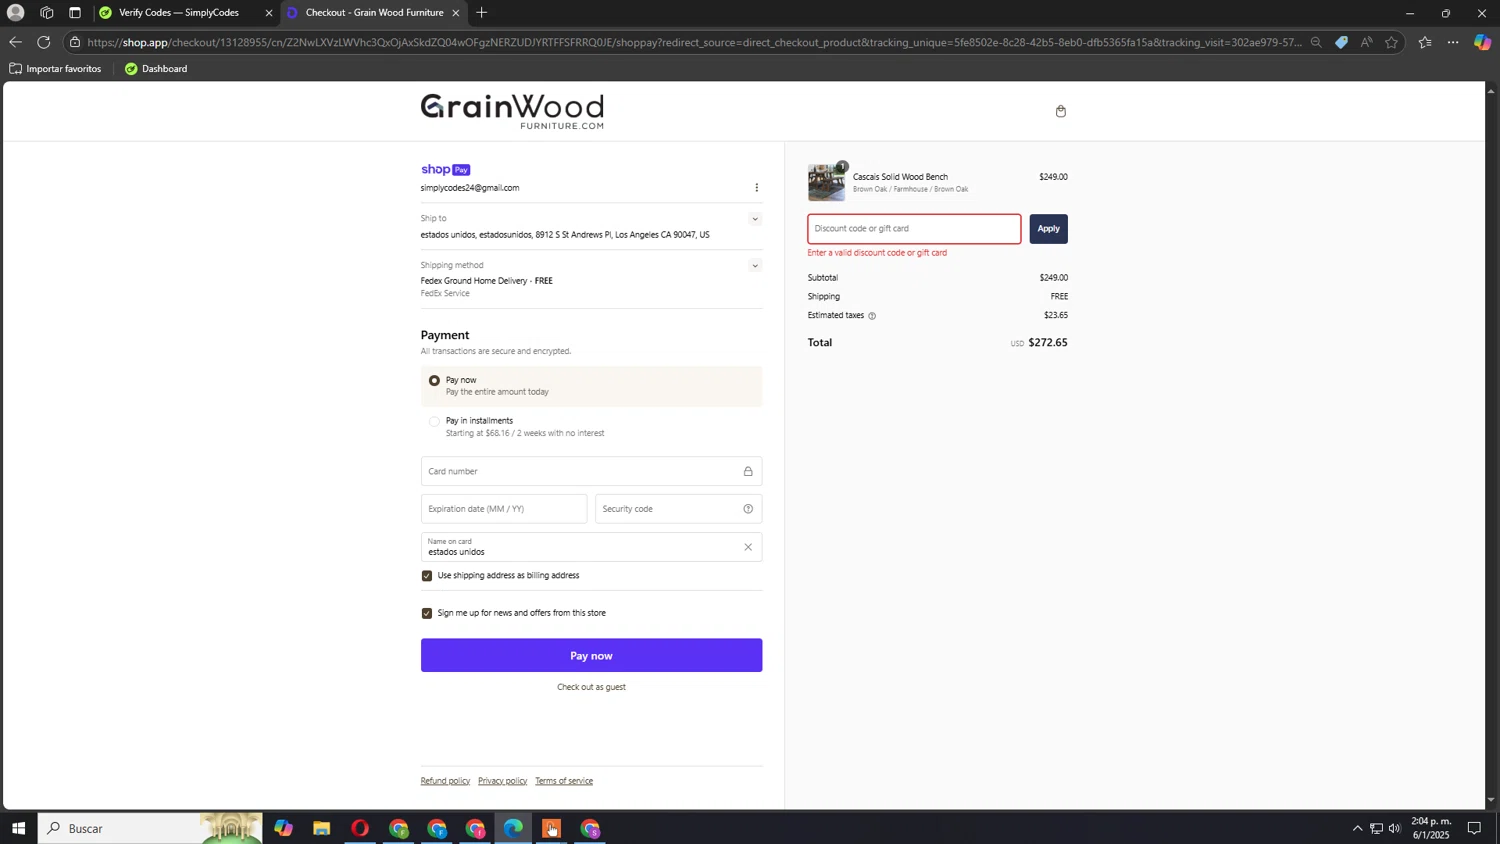
Task: Show the security code help tooltip
Action: pyautogui.click(x=748, y=509)
